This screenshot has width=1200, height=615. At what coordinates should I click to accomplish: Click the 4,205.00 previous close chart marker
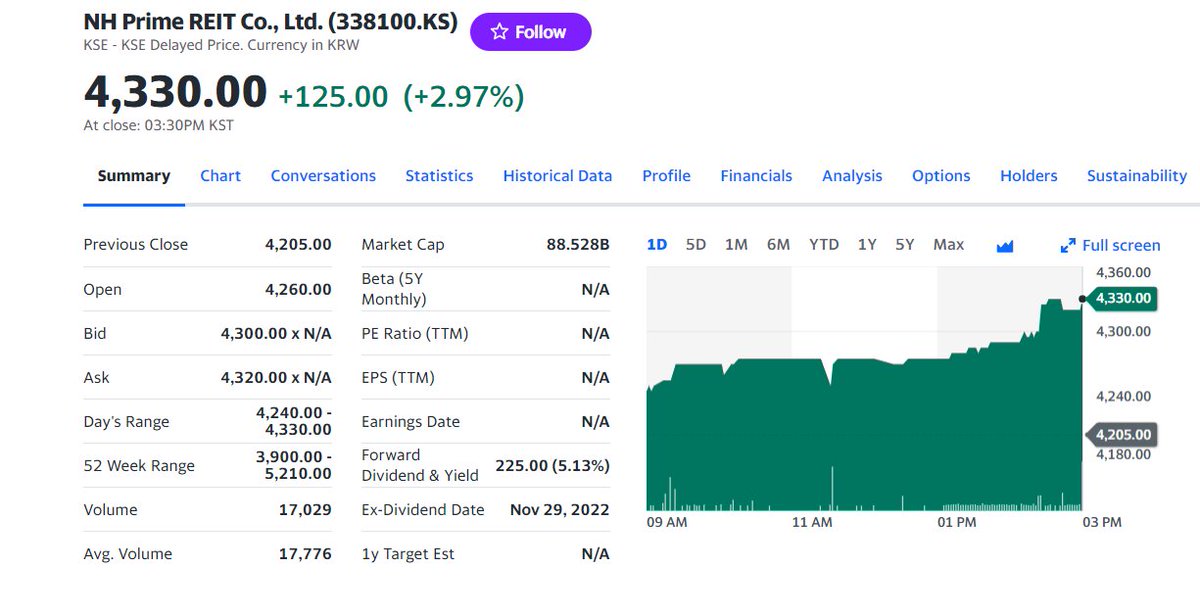tap(1121, 435)
